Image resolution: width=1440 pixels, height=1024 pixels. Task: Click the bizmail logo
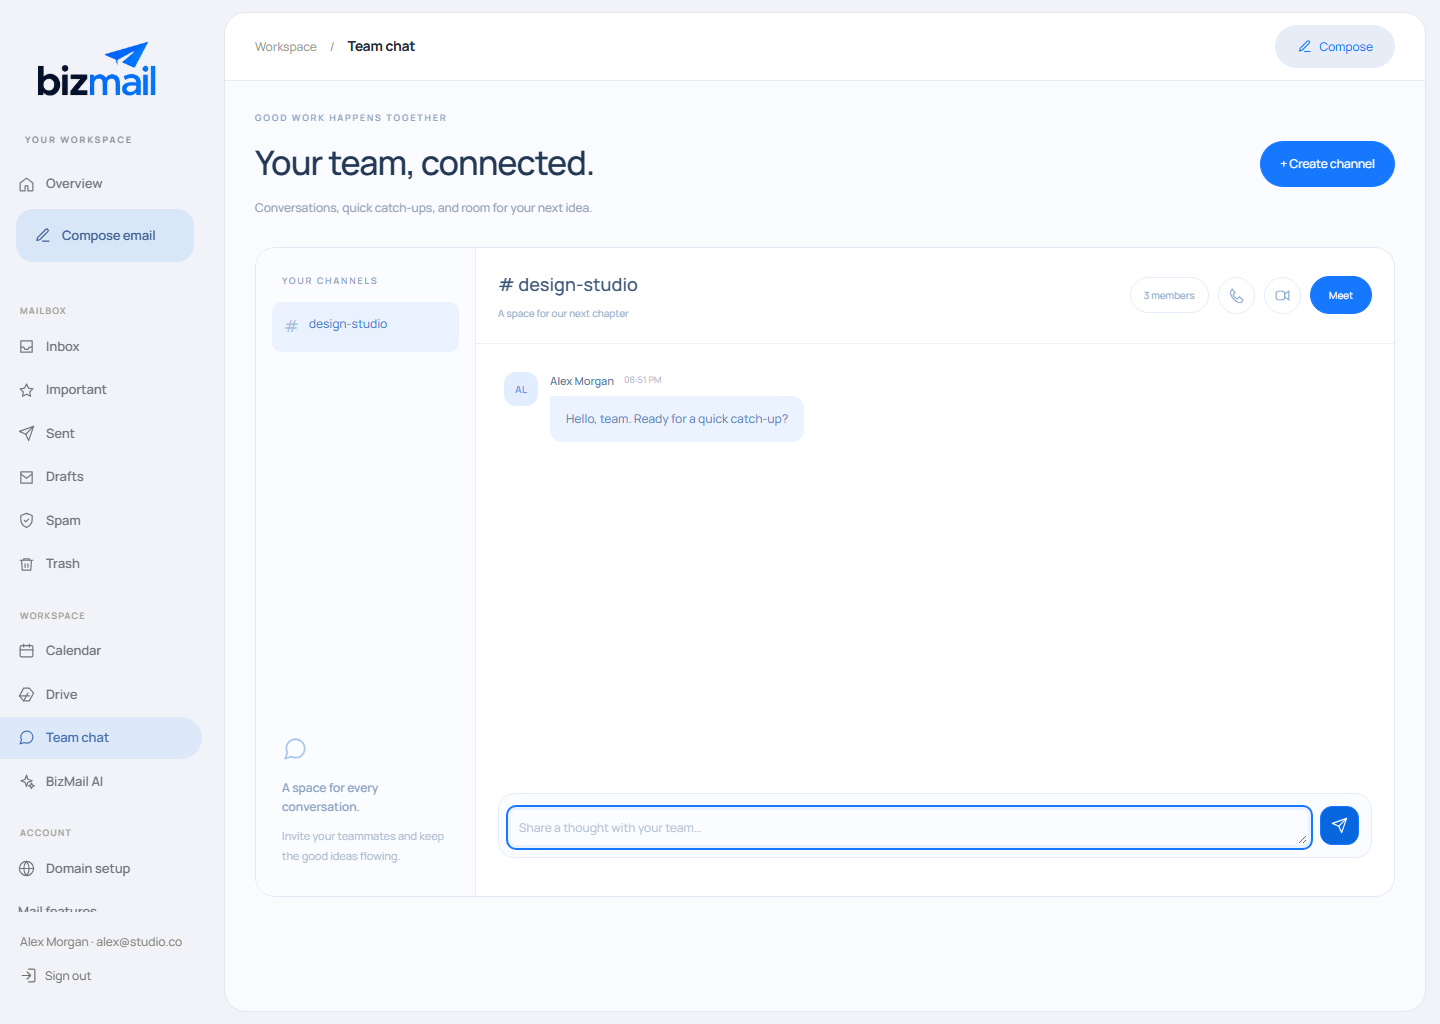point(97,70)
